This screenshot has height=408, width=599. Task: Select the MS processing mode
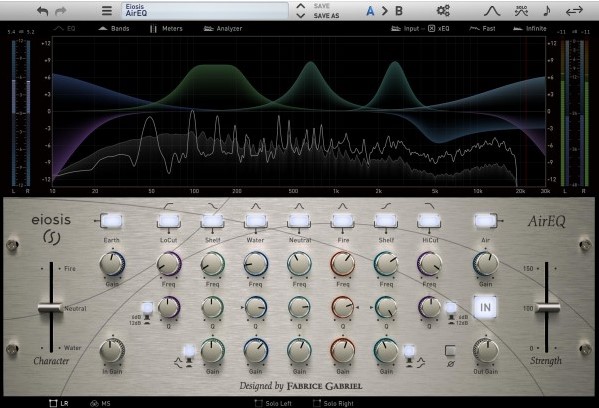coord(100,403)
